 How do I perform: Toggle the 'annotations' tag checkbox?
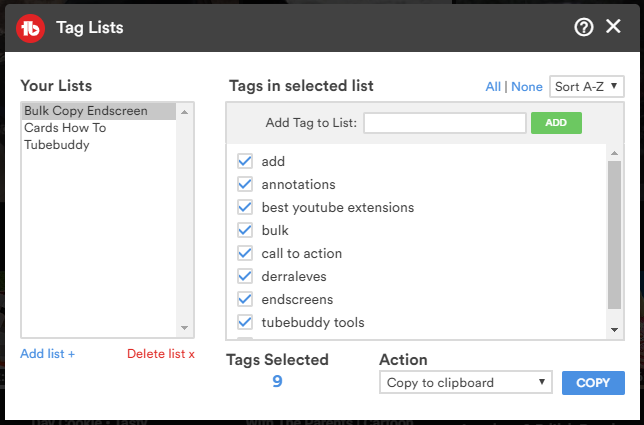244,184
